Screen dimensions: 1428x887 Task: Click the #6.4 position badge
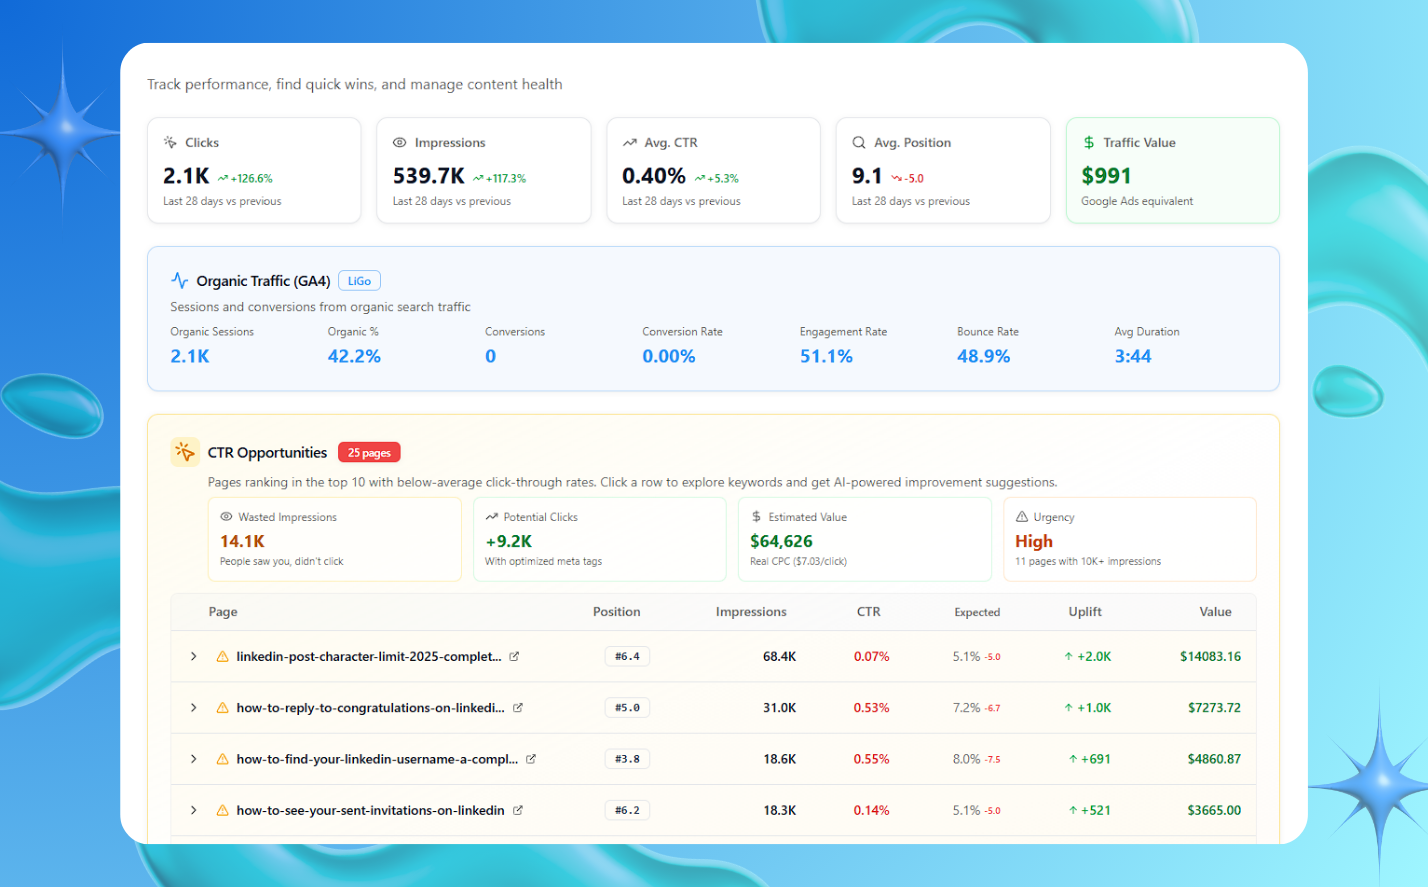pos(627,657)
